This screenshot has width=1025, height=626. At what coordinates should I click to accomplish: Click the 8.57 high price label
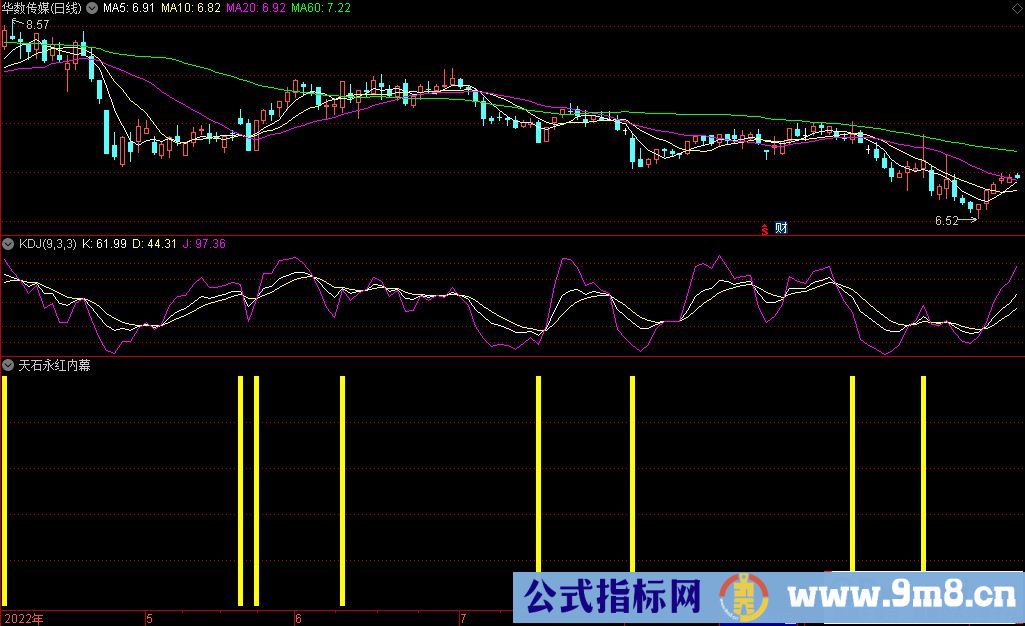pos(37,25)
